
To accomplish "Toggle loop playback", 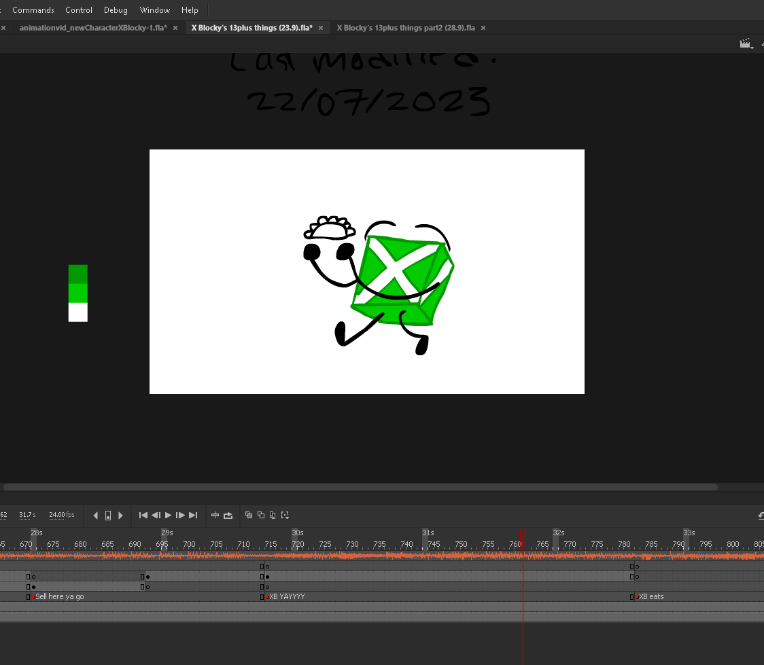I will [228, 515].
